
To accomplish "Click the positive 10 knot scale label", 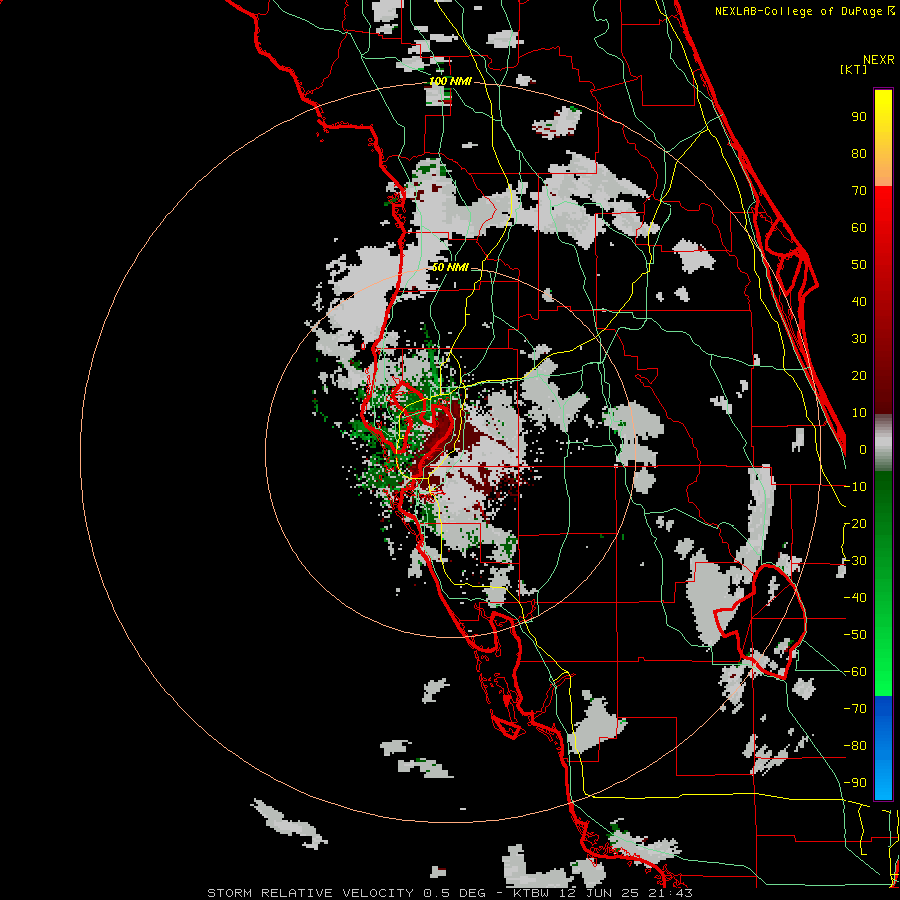I will (x=859, y=413).
